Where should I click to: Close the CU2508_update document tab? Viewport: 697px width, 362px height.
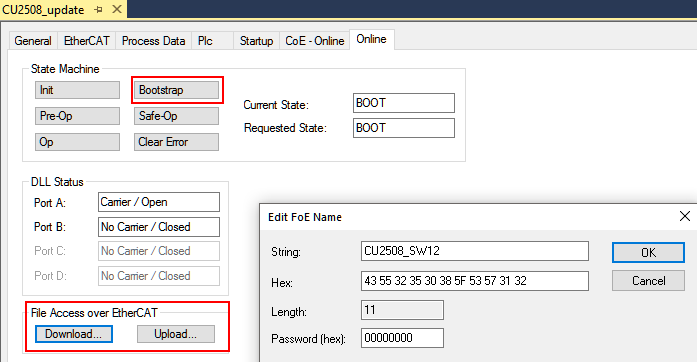[x=117, y=9]
